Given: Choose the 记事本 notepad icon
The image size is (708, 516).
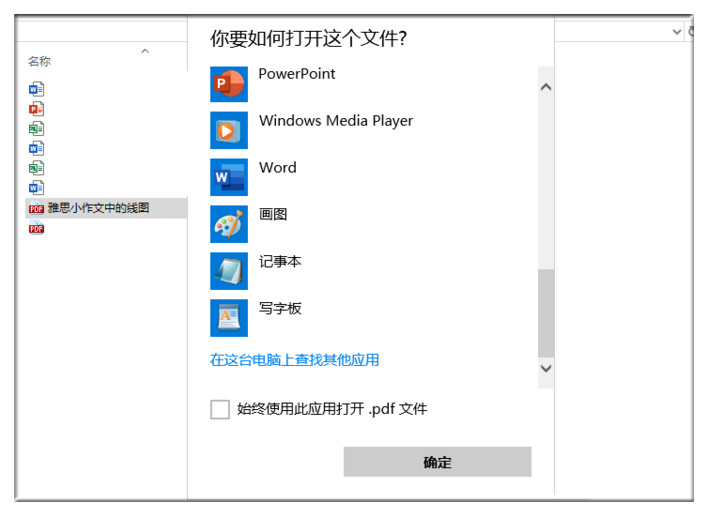Looking at the screenshot, I should 229,271.
